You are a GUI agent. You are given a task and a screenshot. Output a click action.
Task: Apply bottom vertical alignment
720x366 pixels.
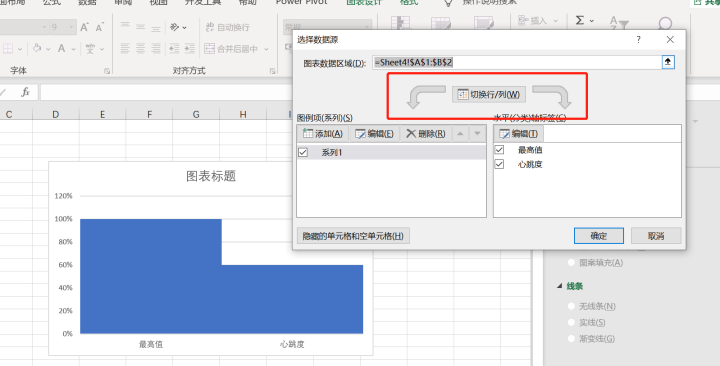coord(156,28)
